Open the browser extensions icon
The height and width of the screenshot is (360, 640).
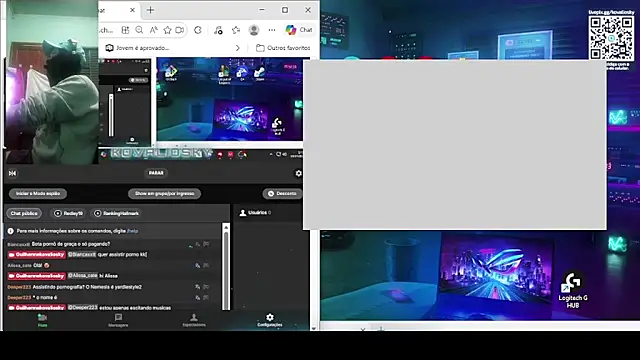tap(198, 30)
